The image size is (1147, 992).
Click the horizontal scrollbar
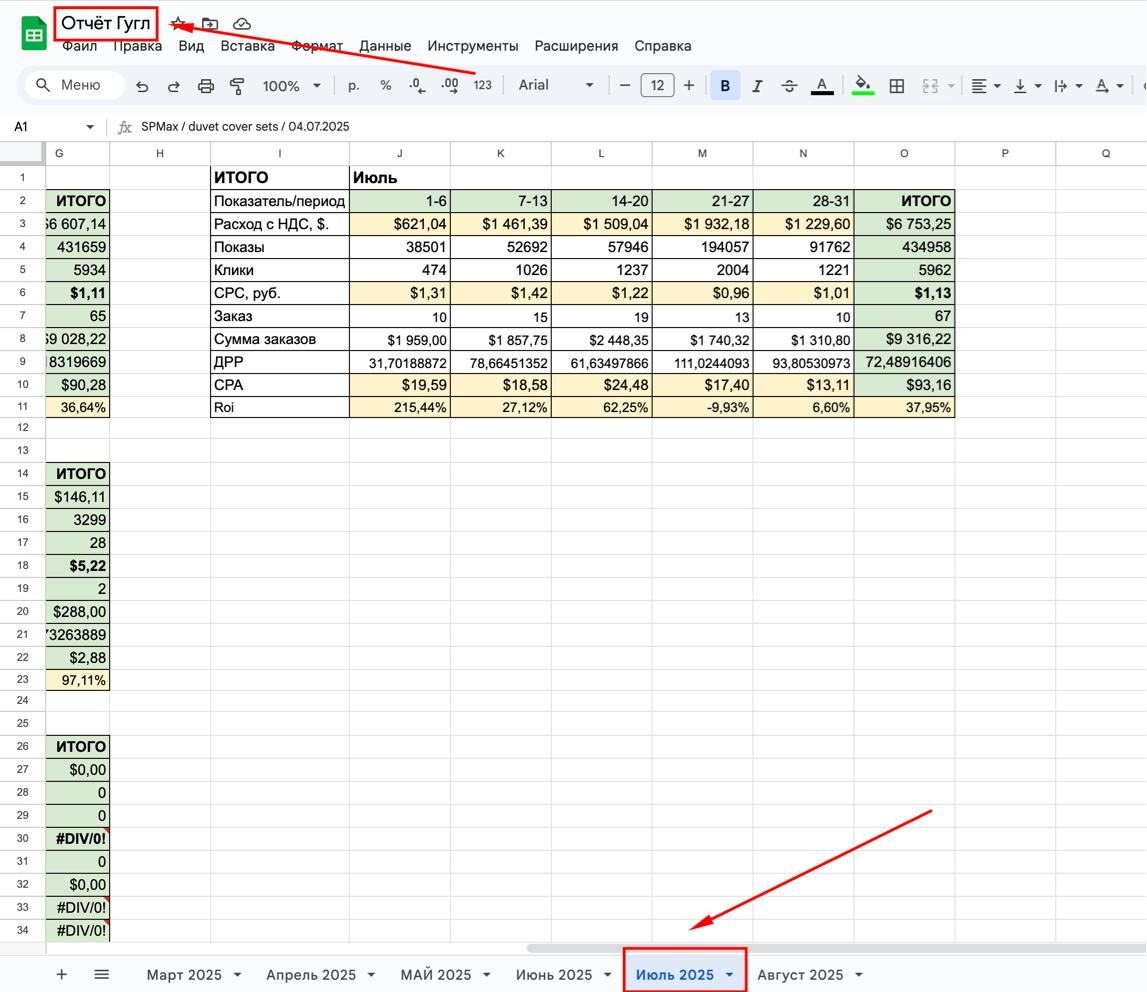tap(836, 948)
